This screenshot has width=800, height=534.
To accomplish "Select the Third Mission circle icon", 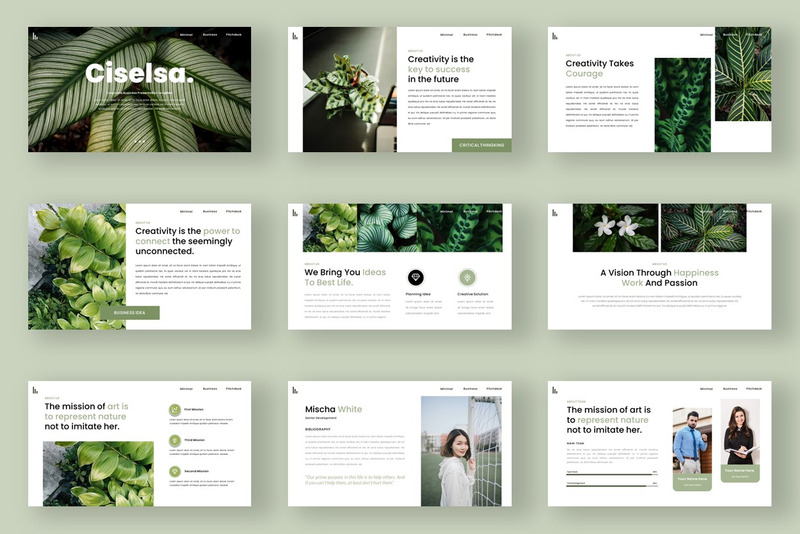I will point(175,440).
